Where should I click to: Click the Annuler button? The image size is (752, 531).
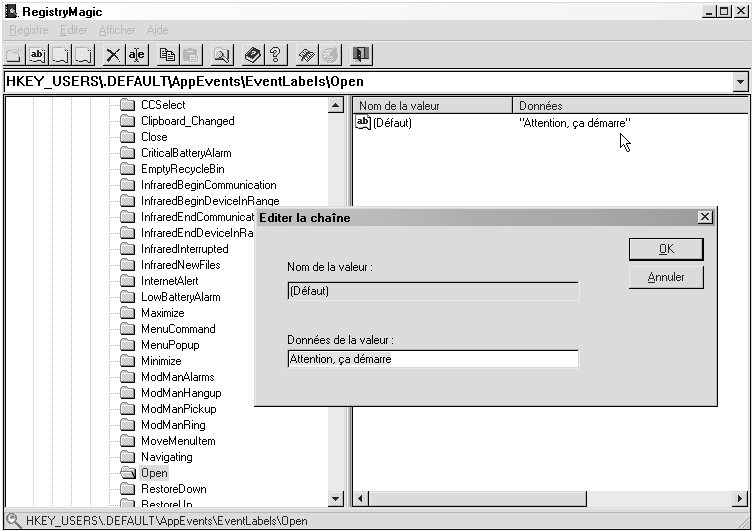coord(666,277)
